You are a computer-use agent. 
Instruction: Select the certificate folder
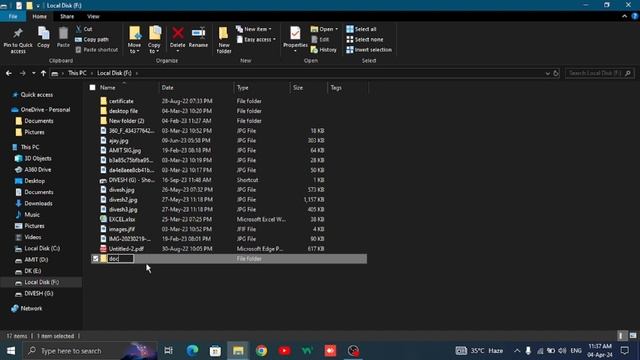pos(121,101)
